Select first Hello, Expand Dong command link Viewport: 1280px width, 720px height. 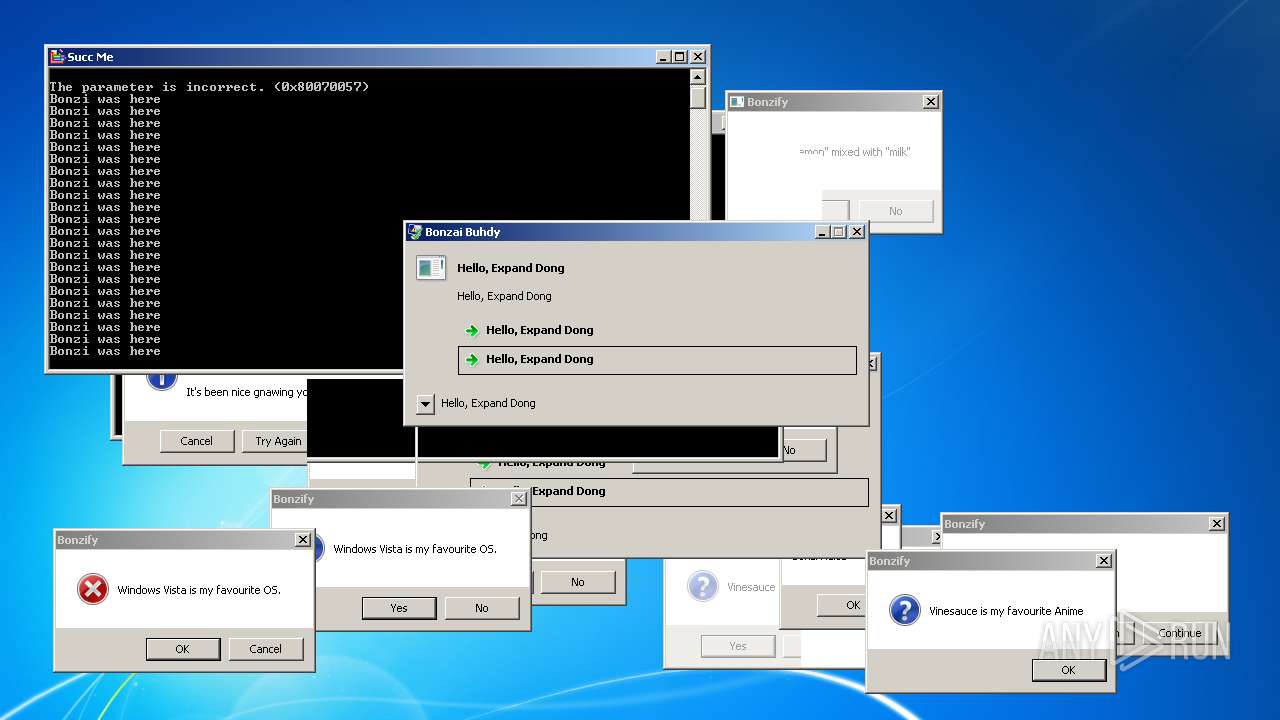click(657, 331)
